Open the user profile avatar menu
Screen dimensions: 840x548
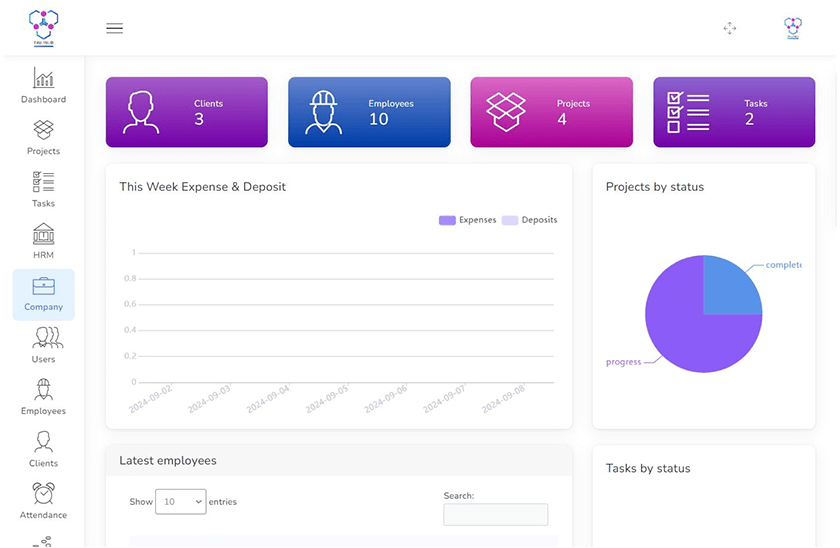(792, 28)
